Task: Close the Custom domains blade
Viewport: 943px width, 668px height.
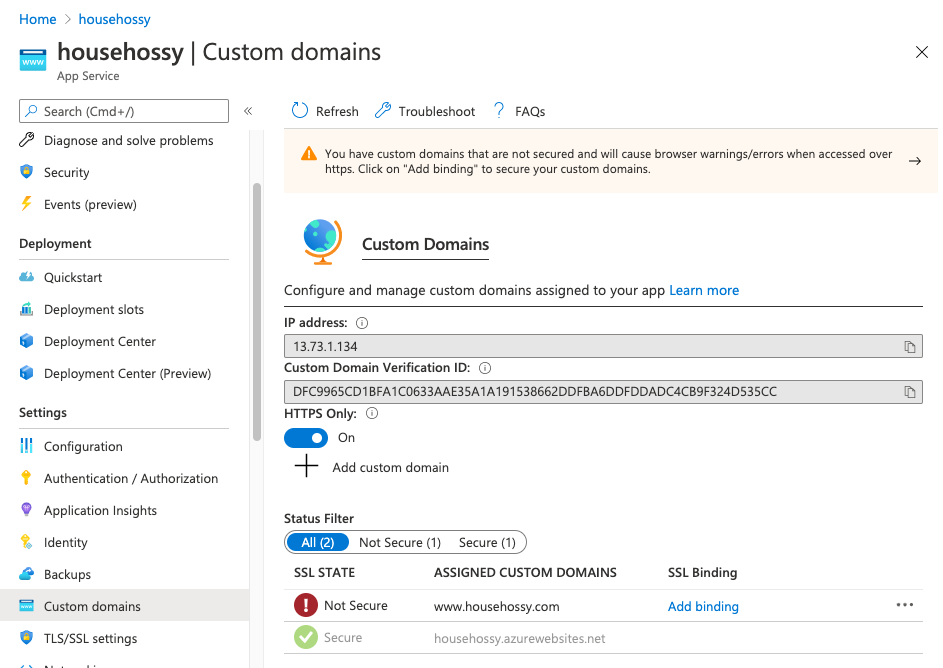Action: [x=921, y=52]
